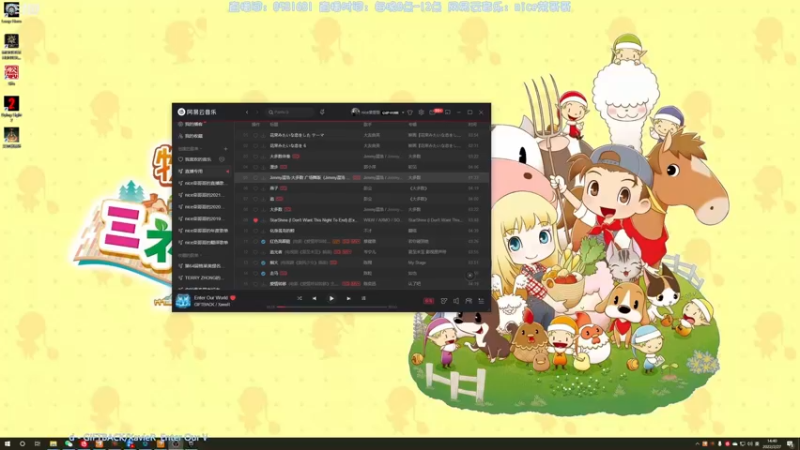Toggle heartbeat mode beside 我喜欢的音乐

click(x=222, y=159)
